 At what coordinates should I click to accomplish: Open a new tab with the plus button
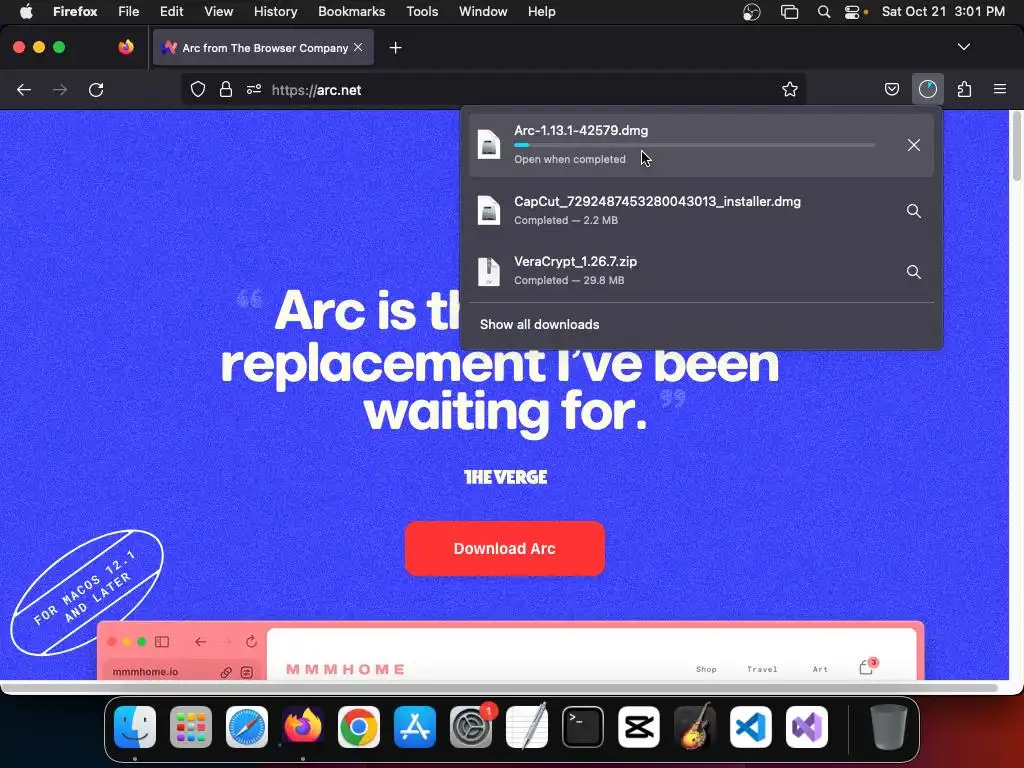[395, 48]
